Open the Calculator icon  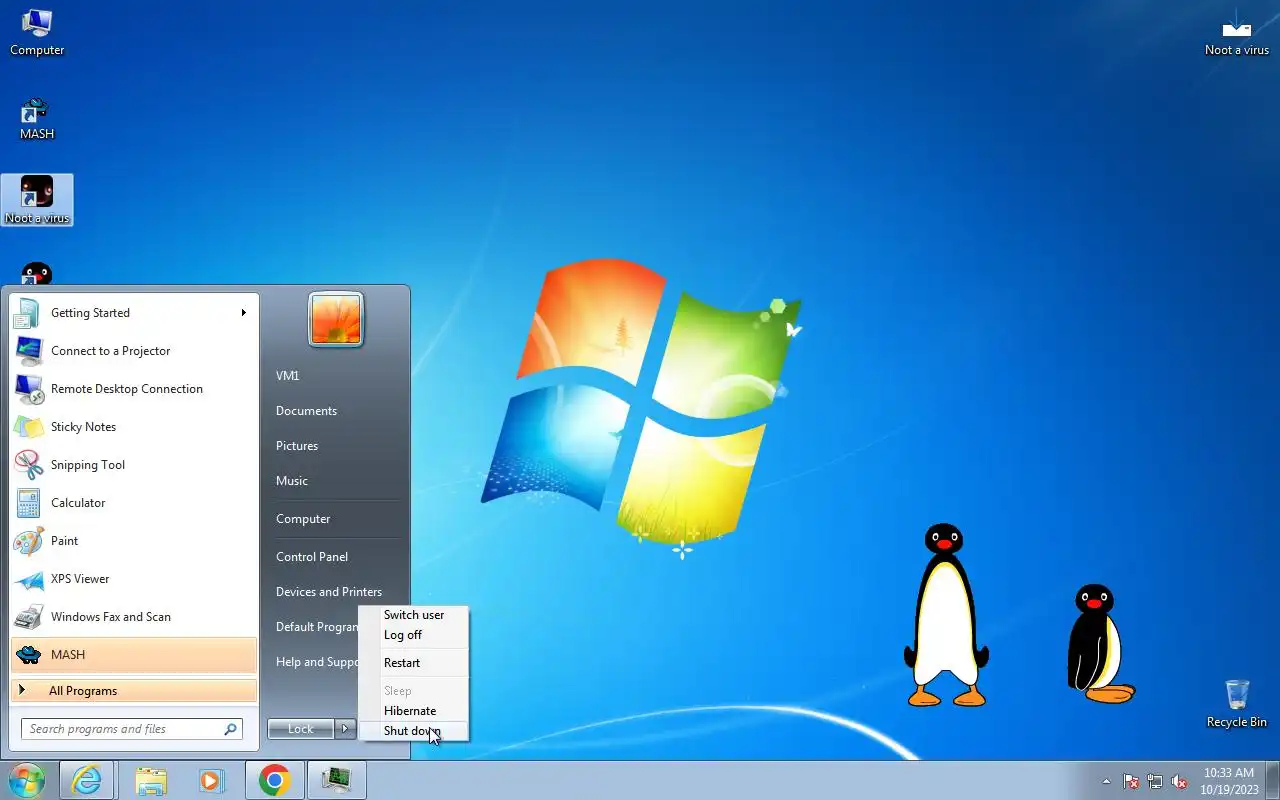click(27, 503)
